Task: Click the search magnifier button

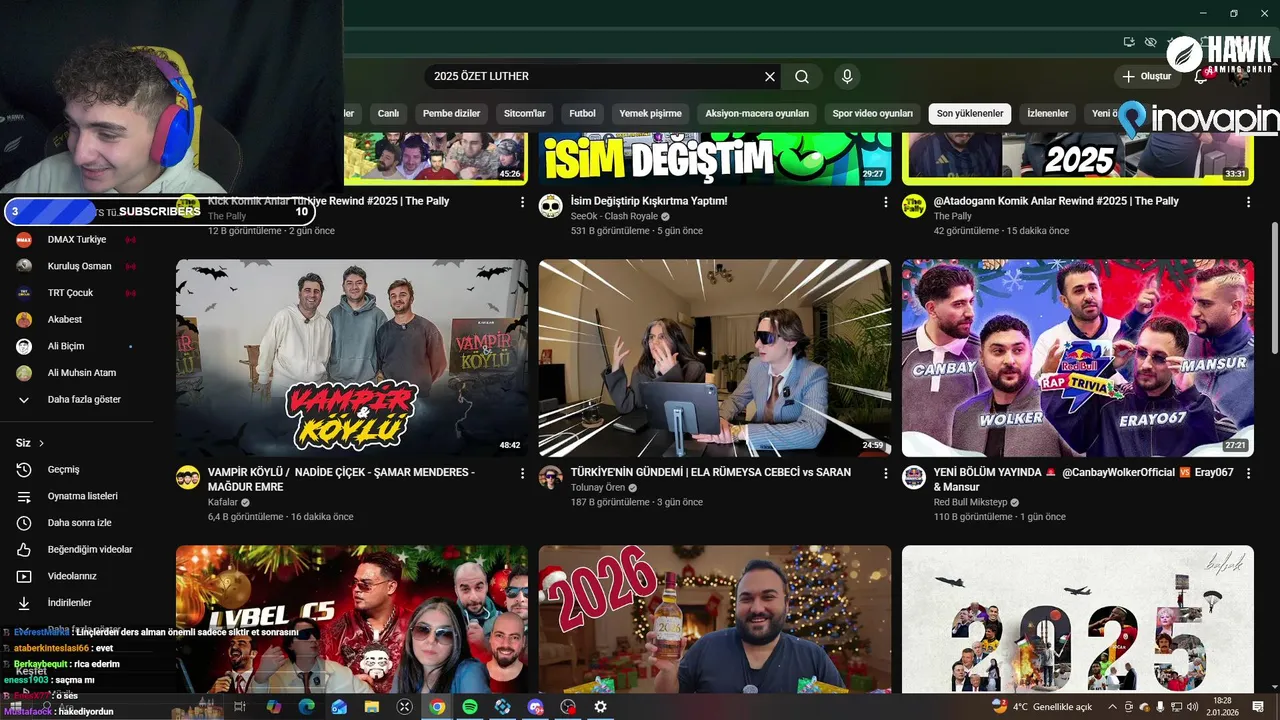Action: (x=802, y=76)
